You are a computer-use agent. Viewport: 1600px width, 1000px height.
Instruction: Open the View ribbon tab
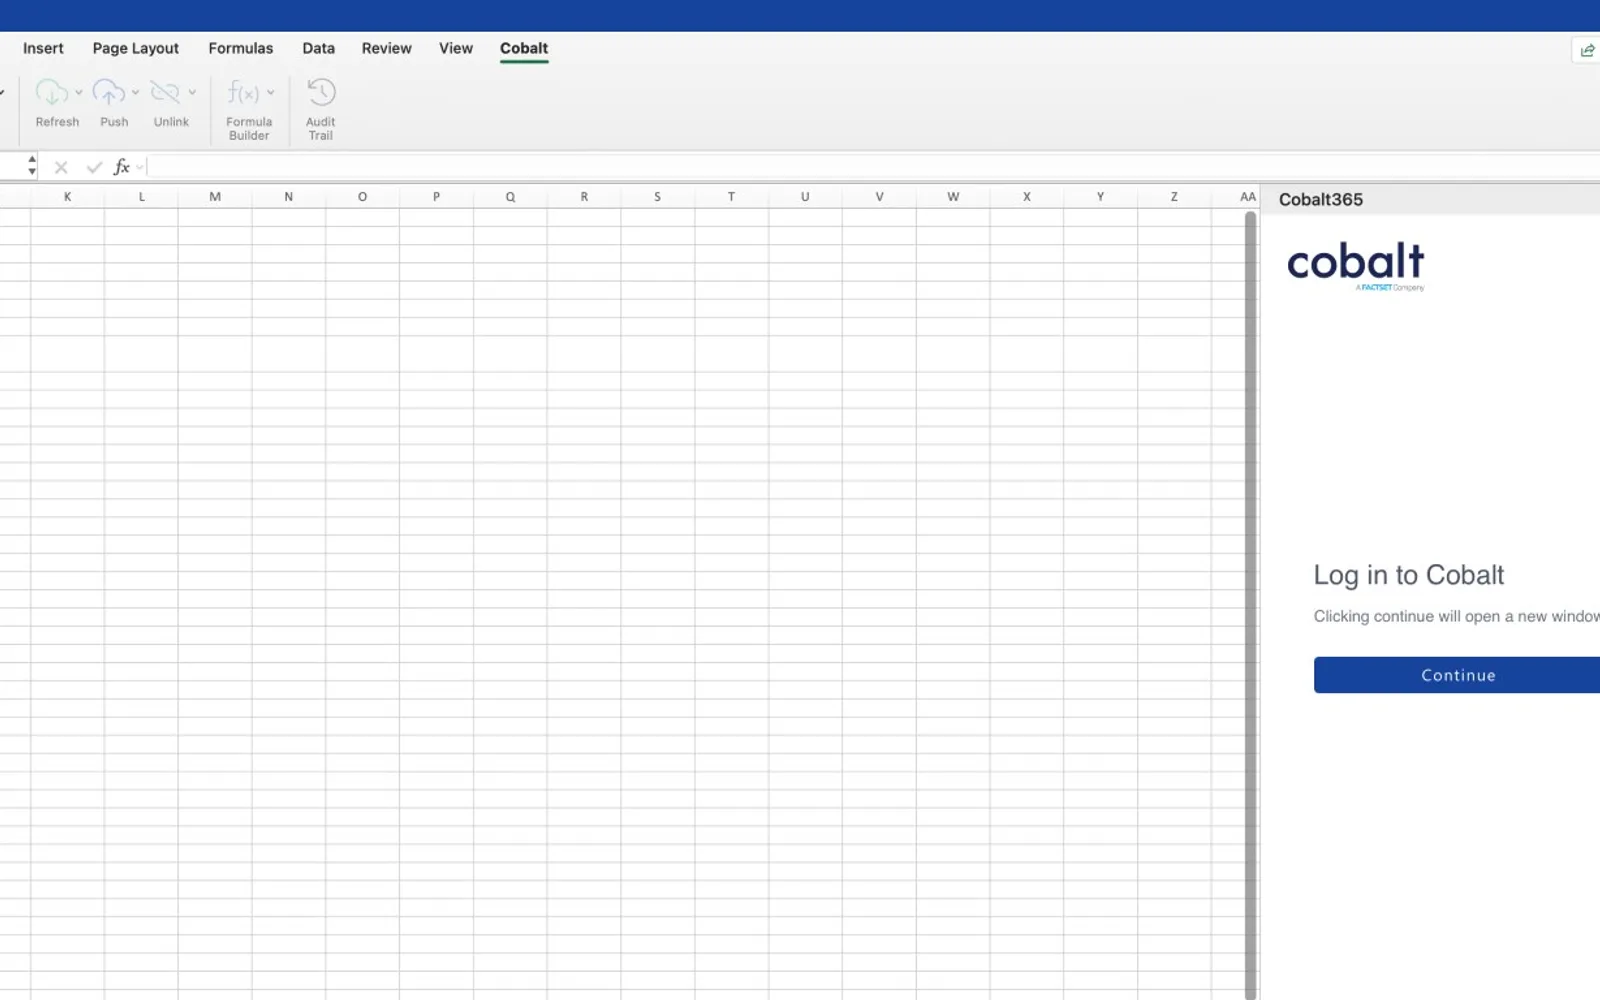coord(456,48)
